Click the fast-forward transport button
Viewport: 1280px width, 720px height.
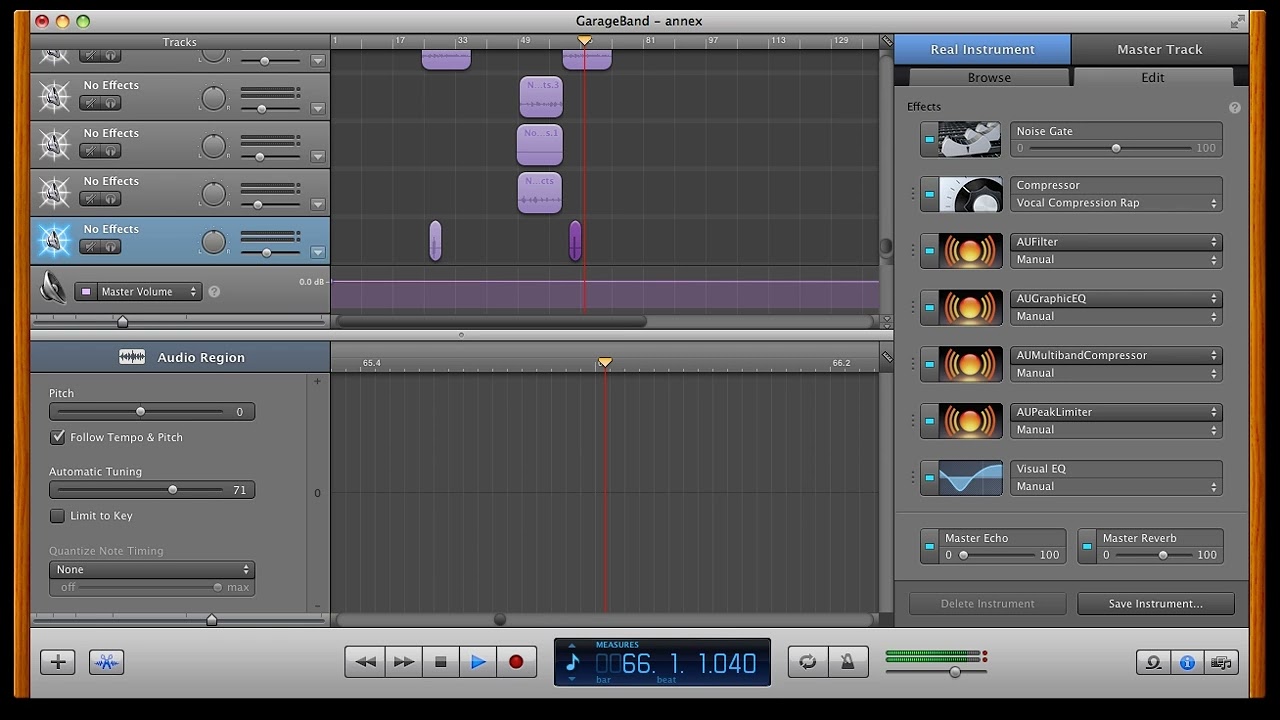(403, 662)
